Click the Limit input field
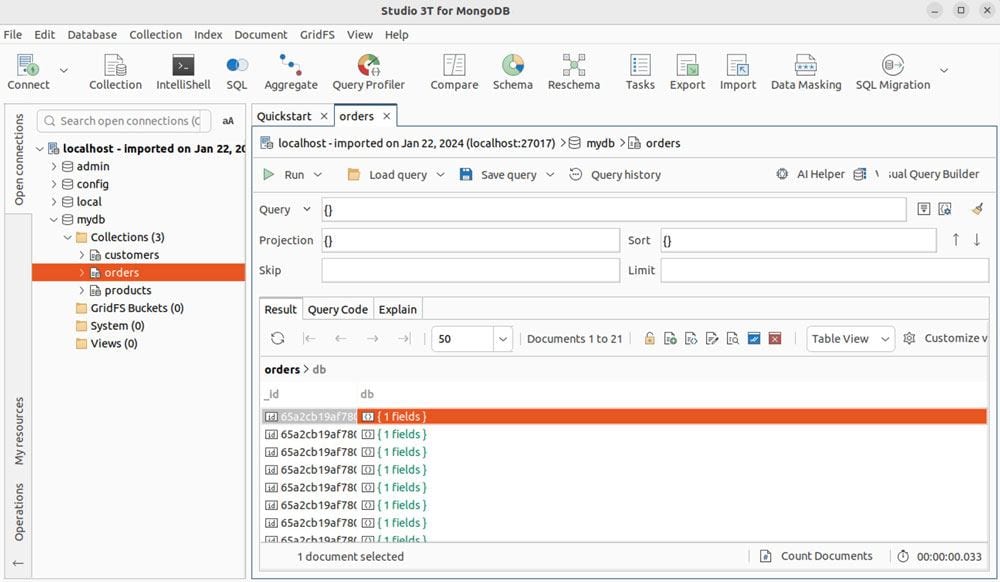This screenshot has height=582, width=1000. tap(825, 270)
